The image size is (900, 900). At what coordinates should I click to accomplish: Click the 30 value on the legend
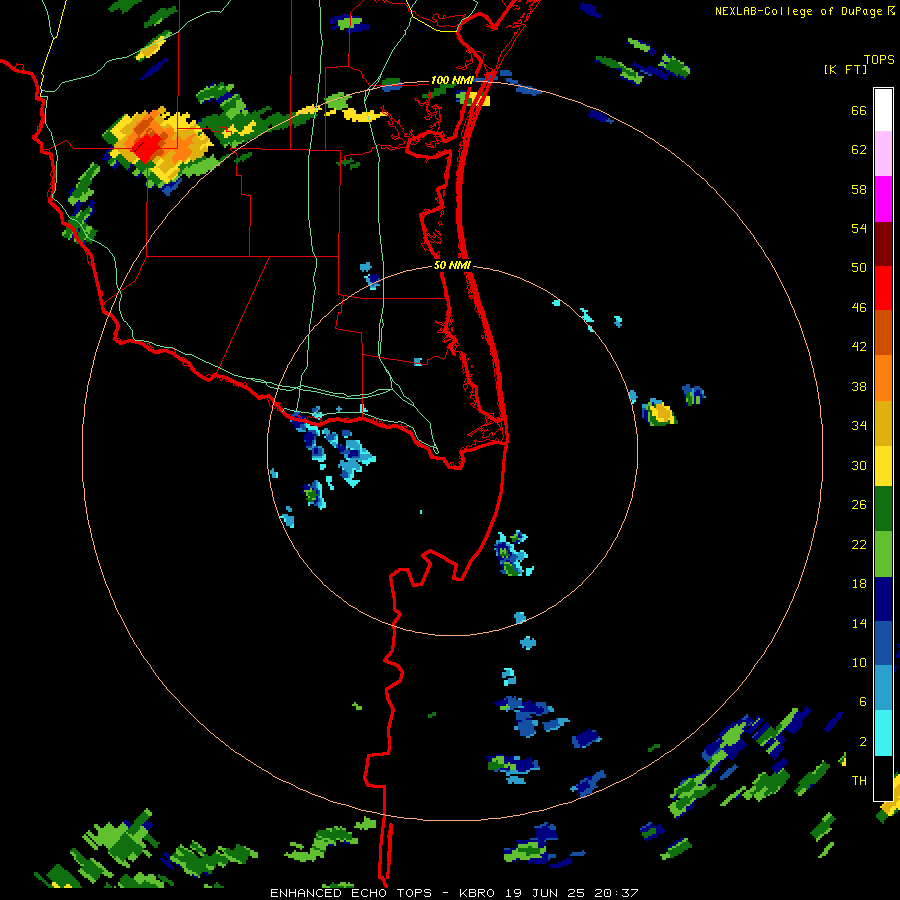(x=859, y=465)
